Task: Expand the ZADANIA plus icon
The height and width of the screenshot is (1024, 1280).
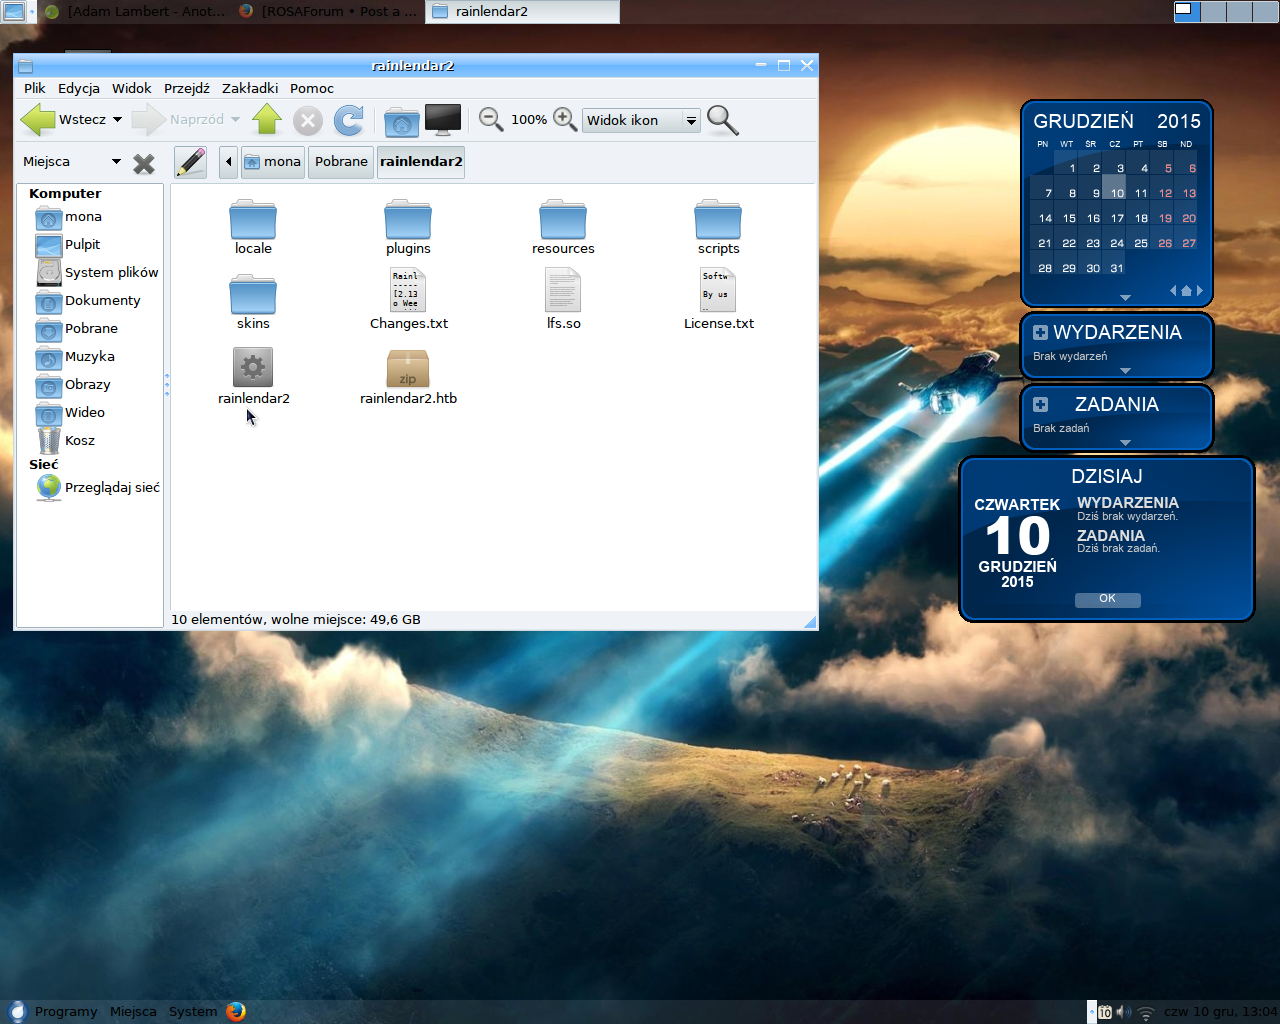Action: [1040, 405]
